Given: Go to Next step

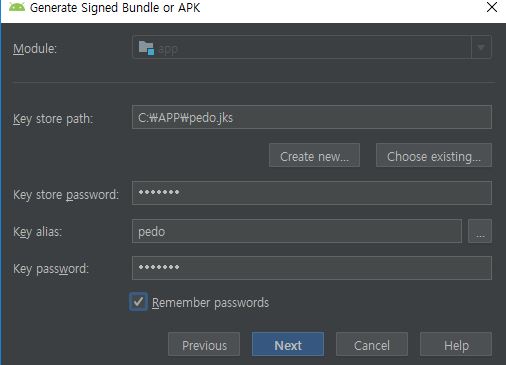Looking at the screenshot, I should [x=288, y=344].
